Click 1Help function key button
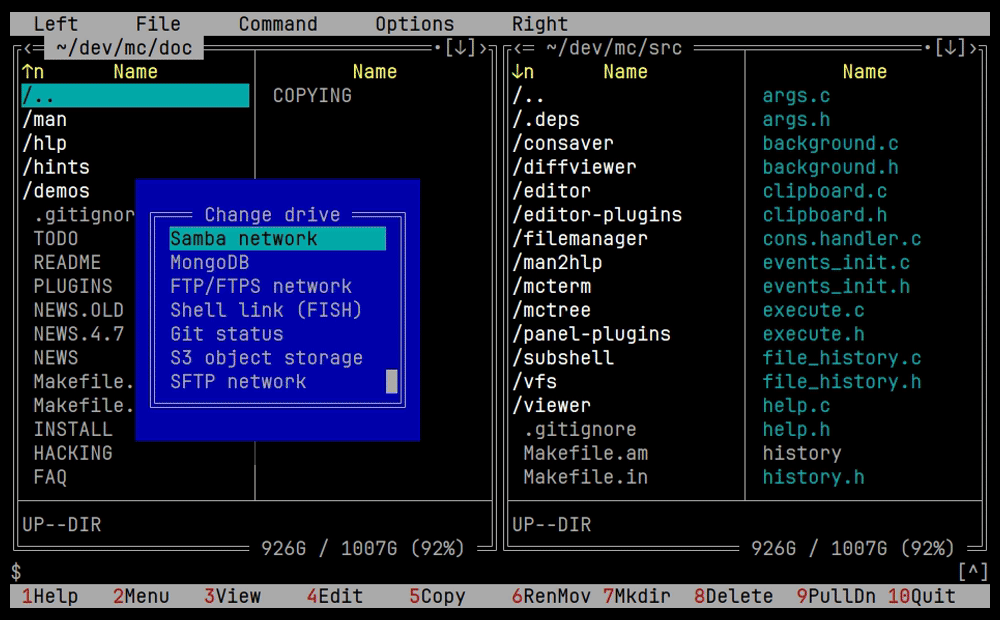The image size is (1000, 620). 50,596
